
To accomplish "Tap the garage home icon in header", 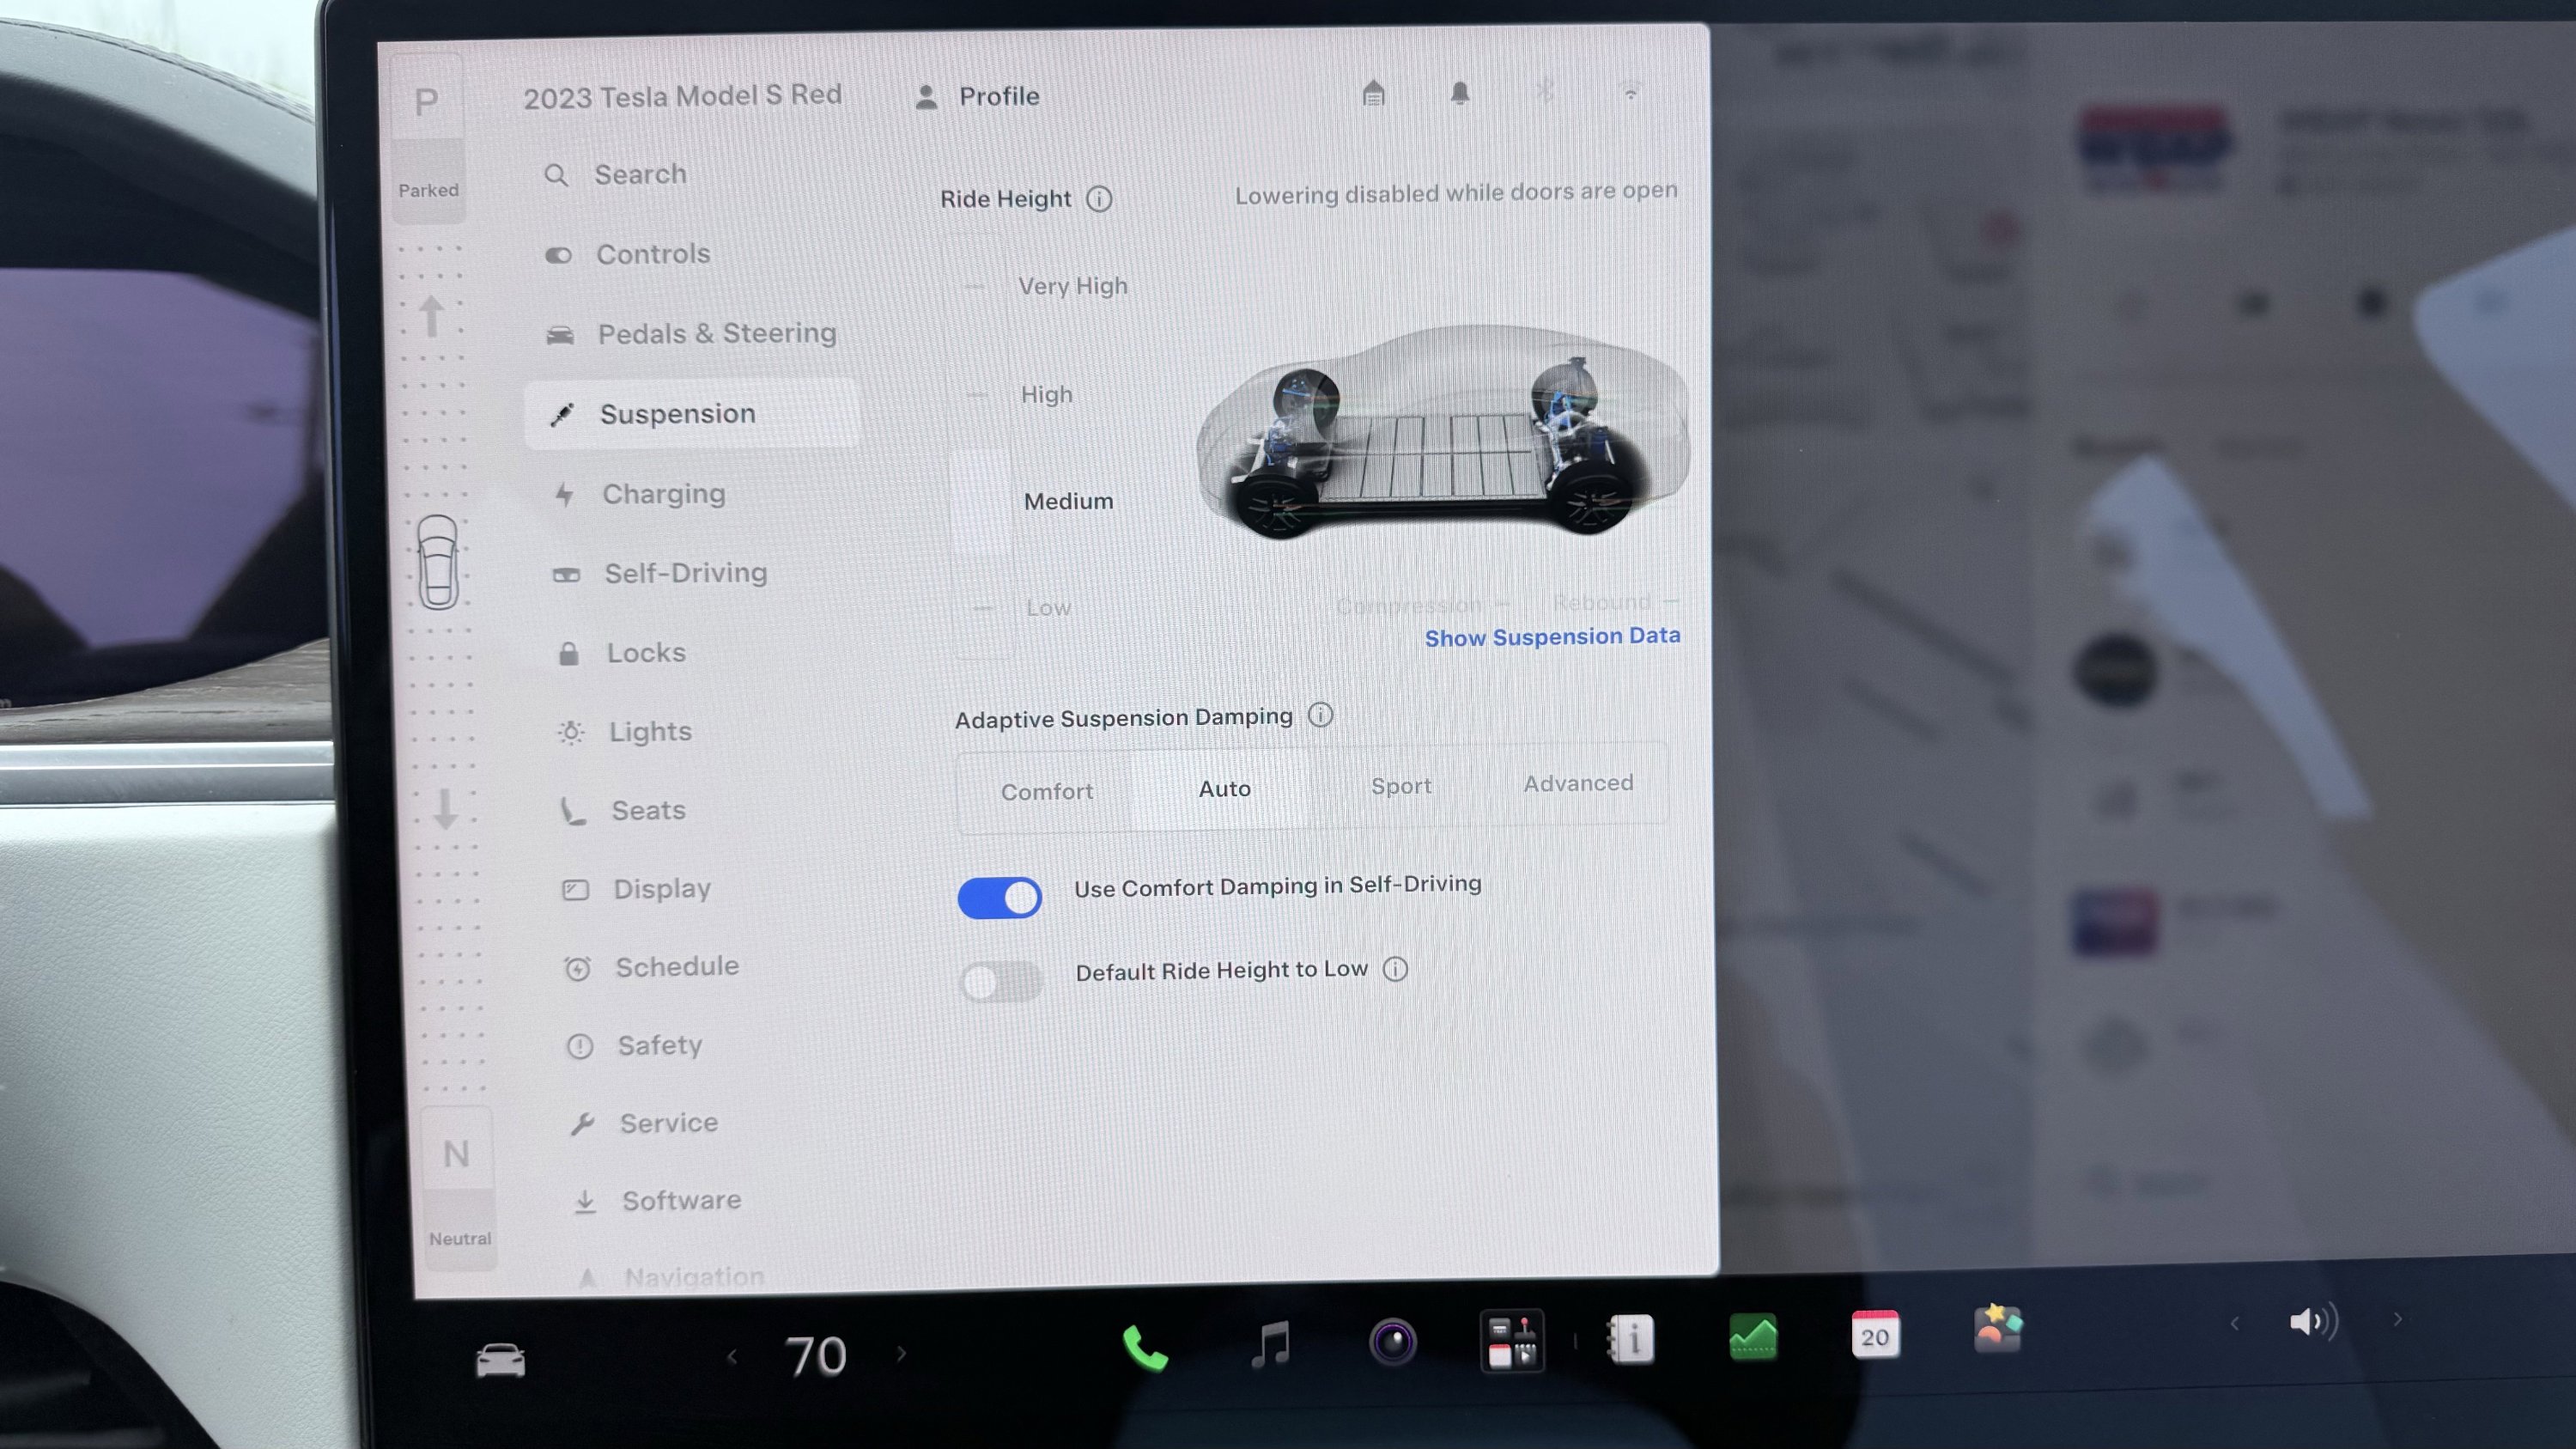I will [1374, 93].
